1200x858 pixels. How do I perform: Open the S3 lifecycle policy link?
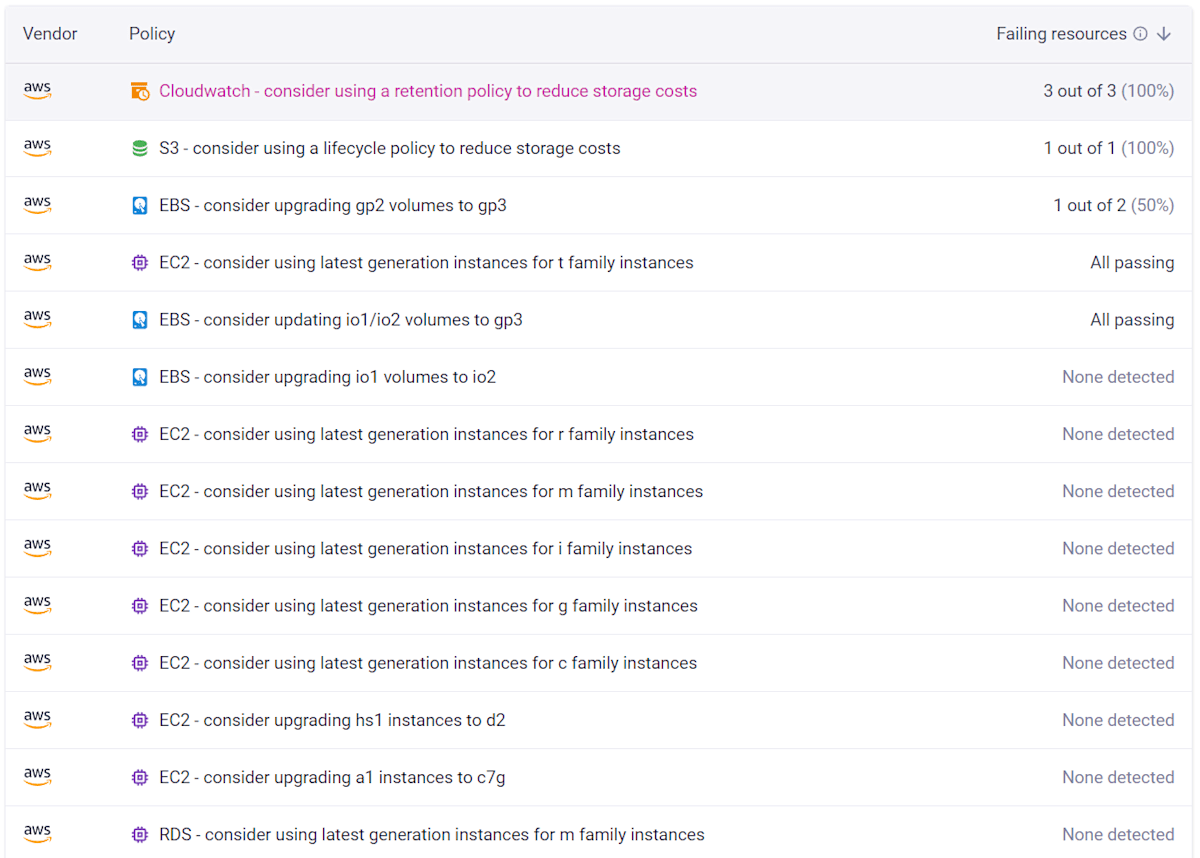[390, 148]
